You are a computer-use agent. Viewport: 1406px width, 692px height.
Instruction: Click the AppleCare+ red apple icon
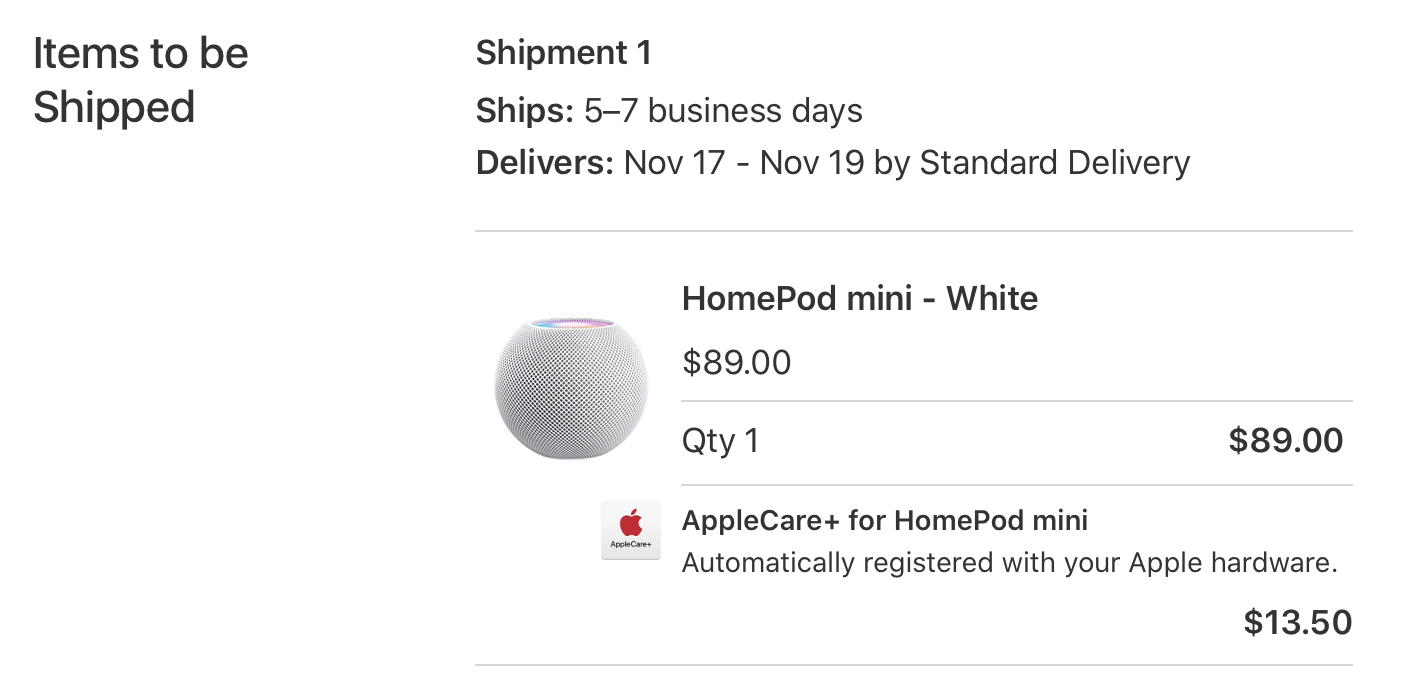click(631, 522)
